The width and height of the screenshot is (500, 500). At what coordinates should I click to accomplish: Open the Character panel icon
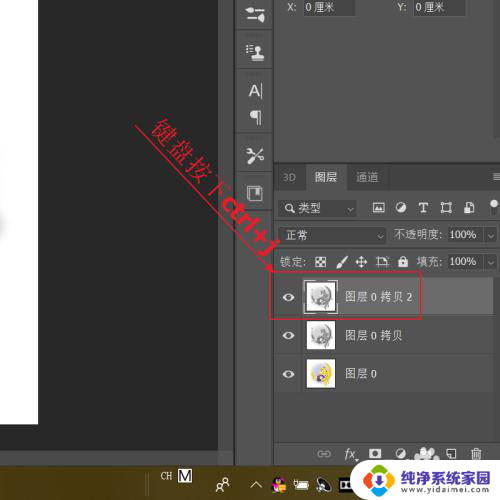coord(255,91)
